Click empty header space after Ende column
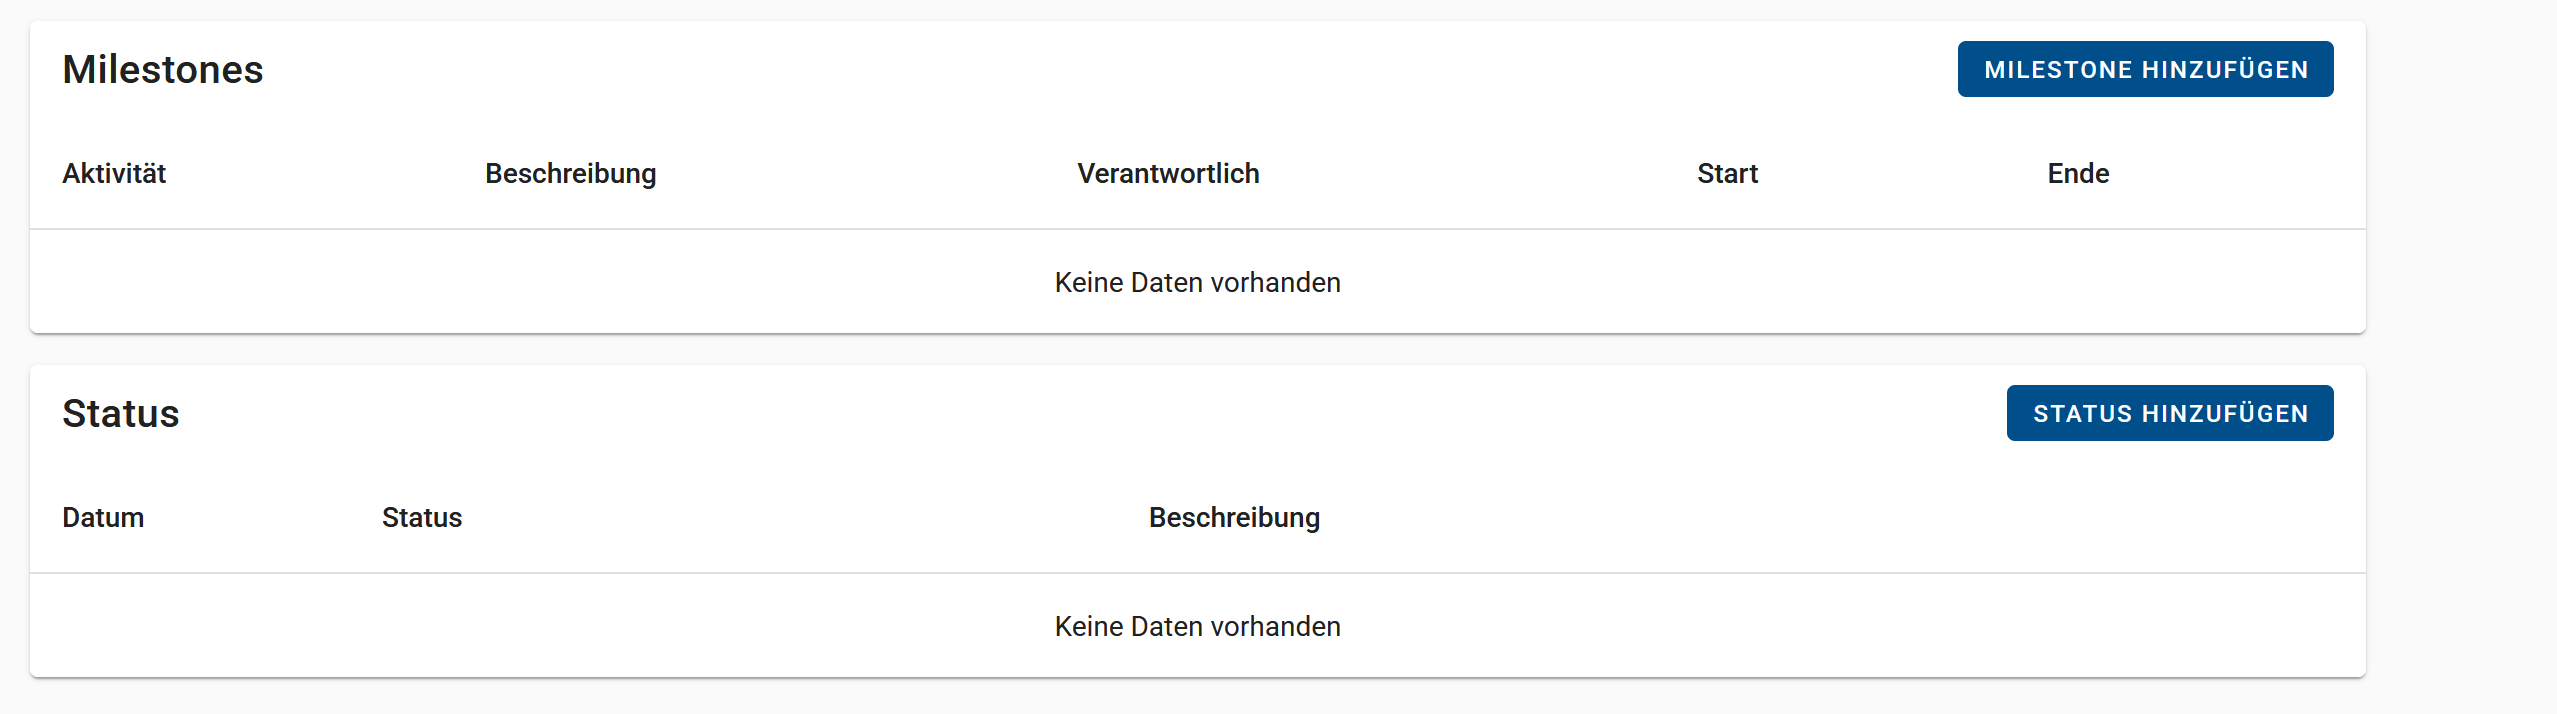Image resolution: width=2557 pixels, height=714 pixels. click(x=2238, y=173)
